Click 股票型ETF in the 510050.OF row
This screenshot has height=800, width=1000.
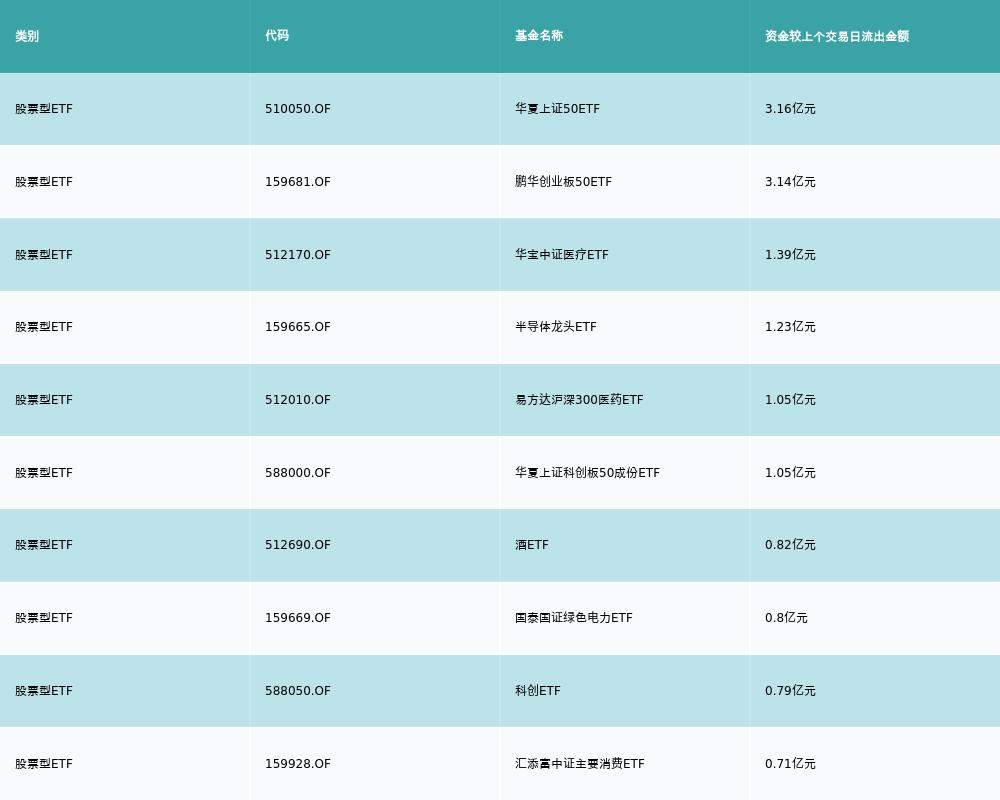[44, 108]
